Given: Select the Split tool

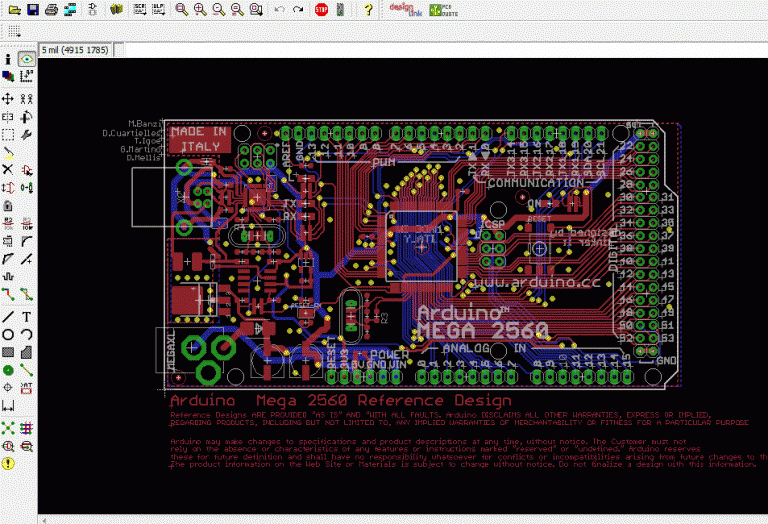Looking at the screenshot, I should [8, 259].
